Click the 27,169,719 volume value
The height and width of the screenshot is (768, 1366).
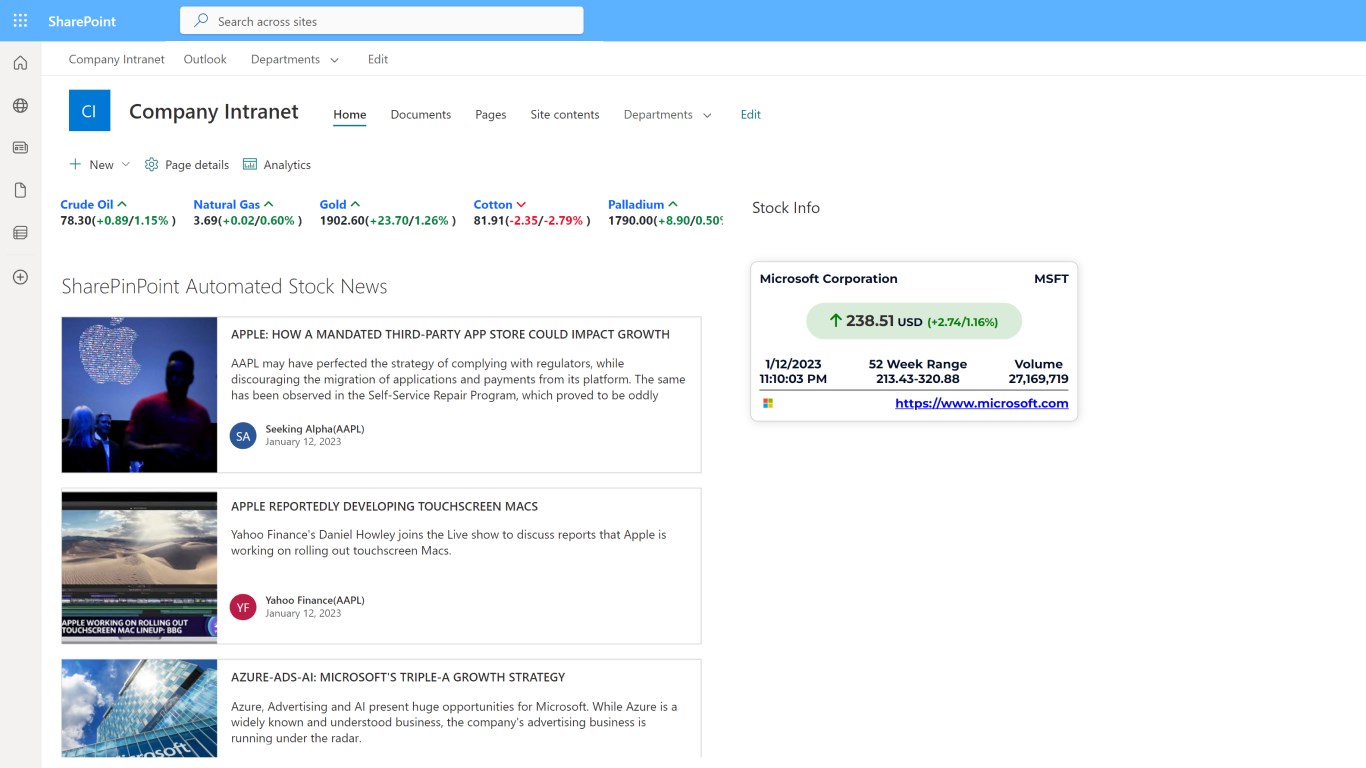[x=1038, y=379]
